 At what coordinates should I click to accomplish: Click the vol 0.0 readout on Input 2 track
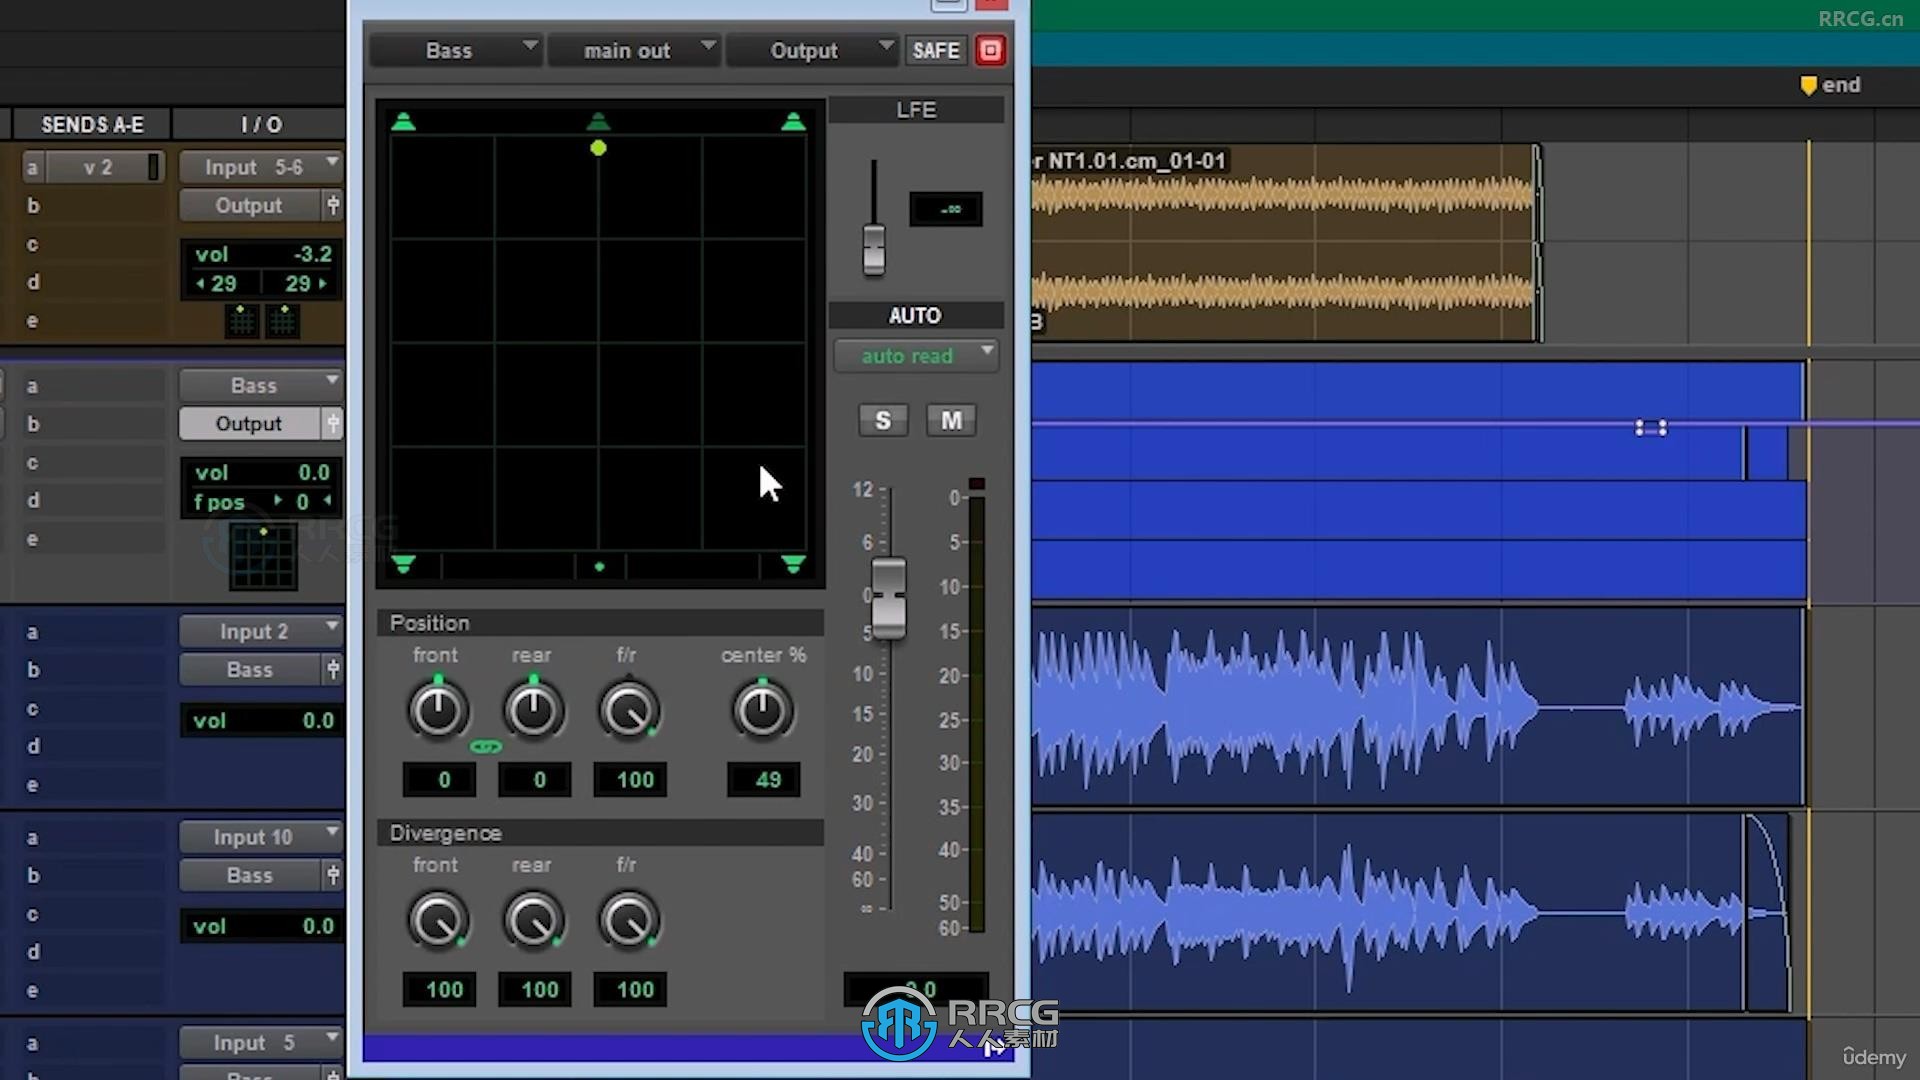coord(262,720)
